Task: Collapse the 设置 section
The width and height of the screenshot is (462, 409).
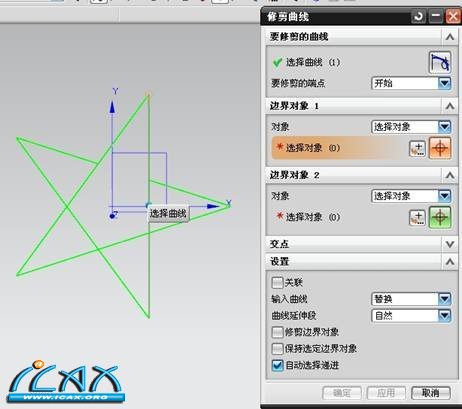Action: tap(450, 262)
